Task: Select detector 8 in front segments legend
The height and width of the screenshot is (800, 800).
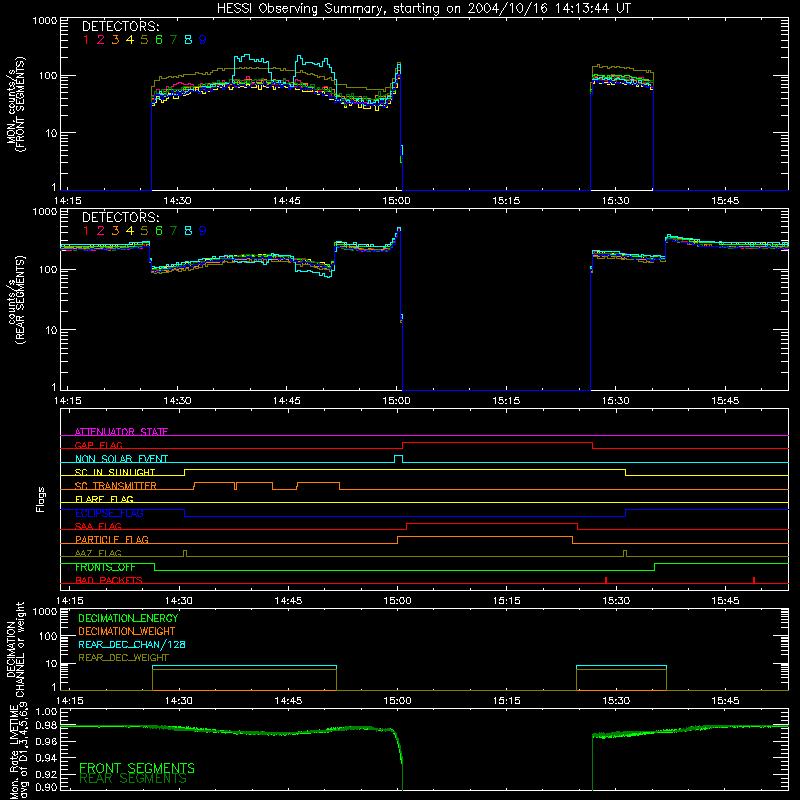Action: click(x=188, y=40)
